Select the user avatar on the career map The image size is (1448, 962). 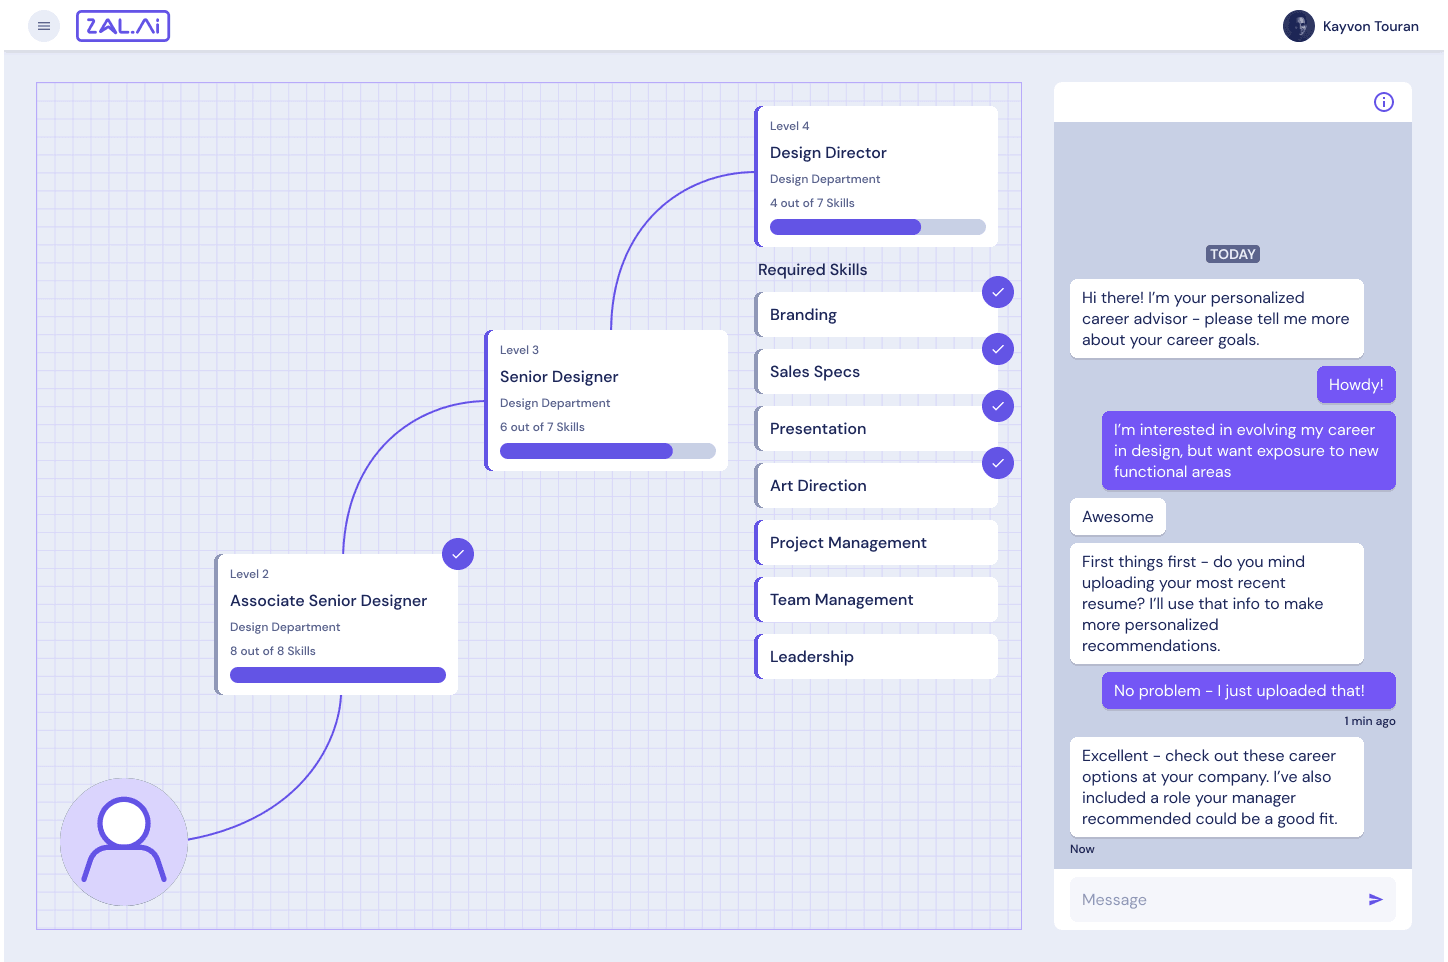coord(123,842)
